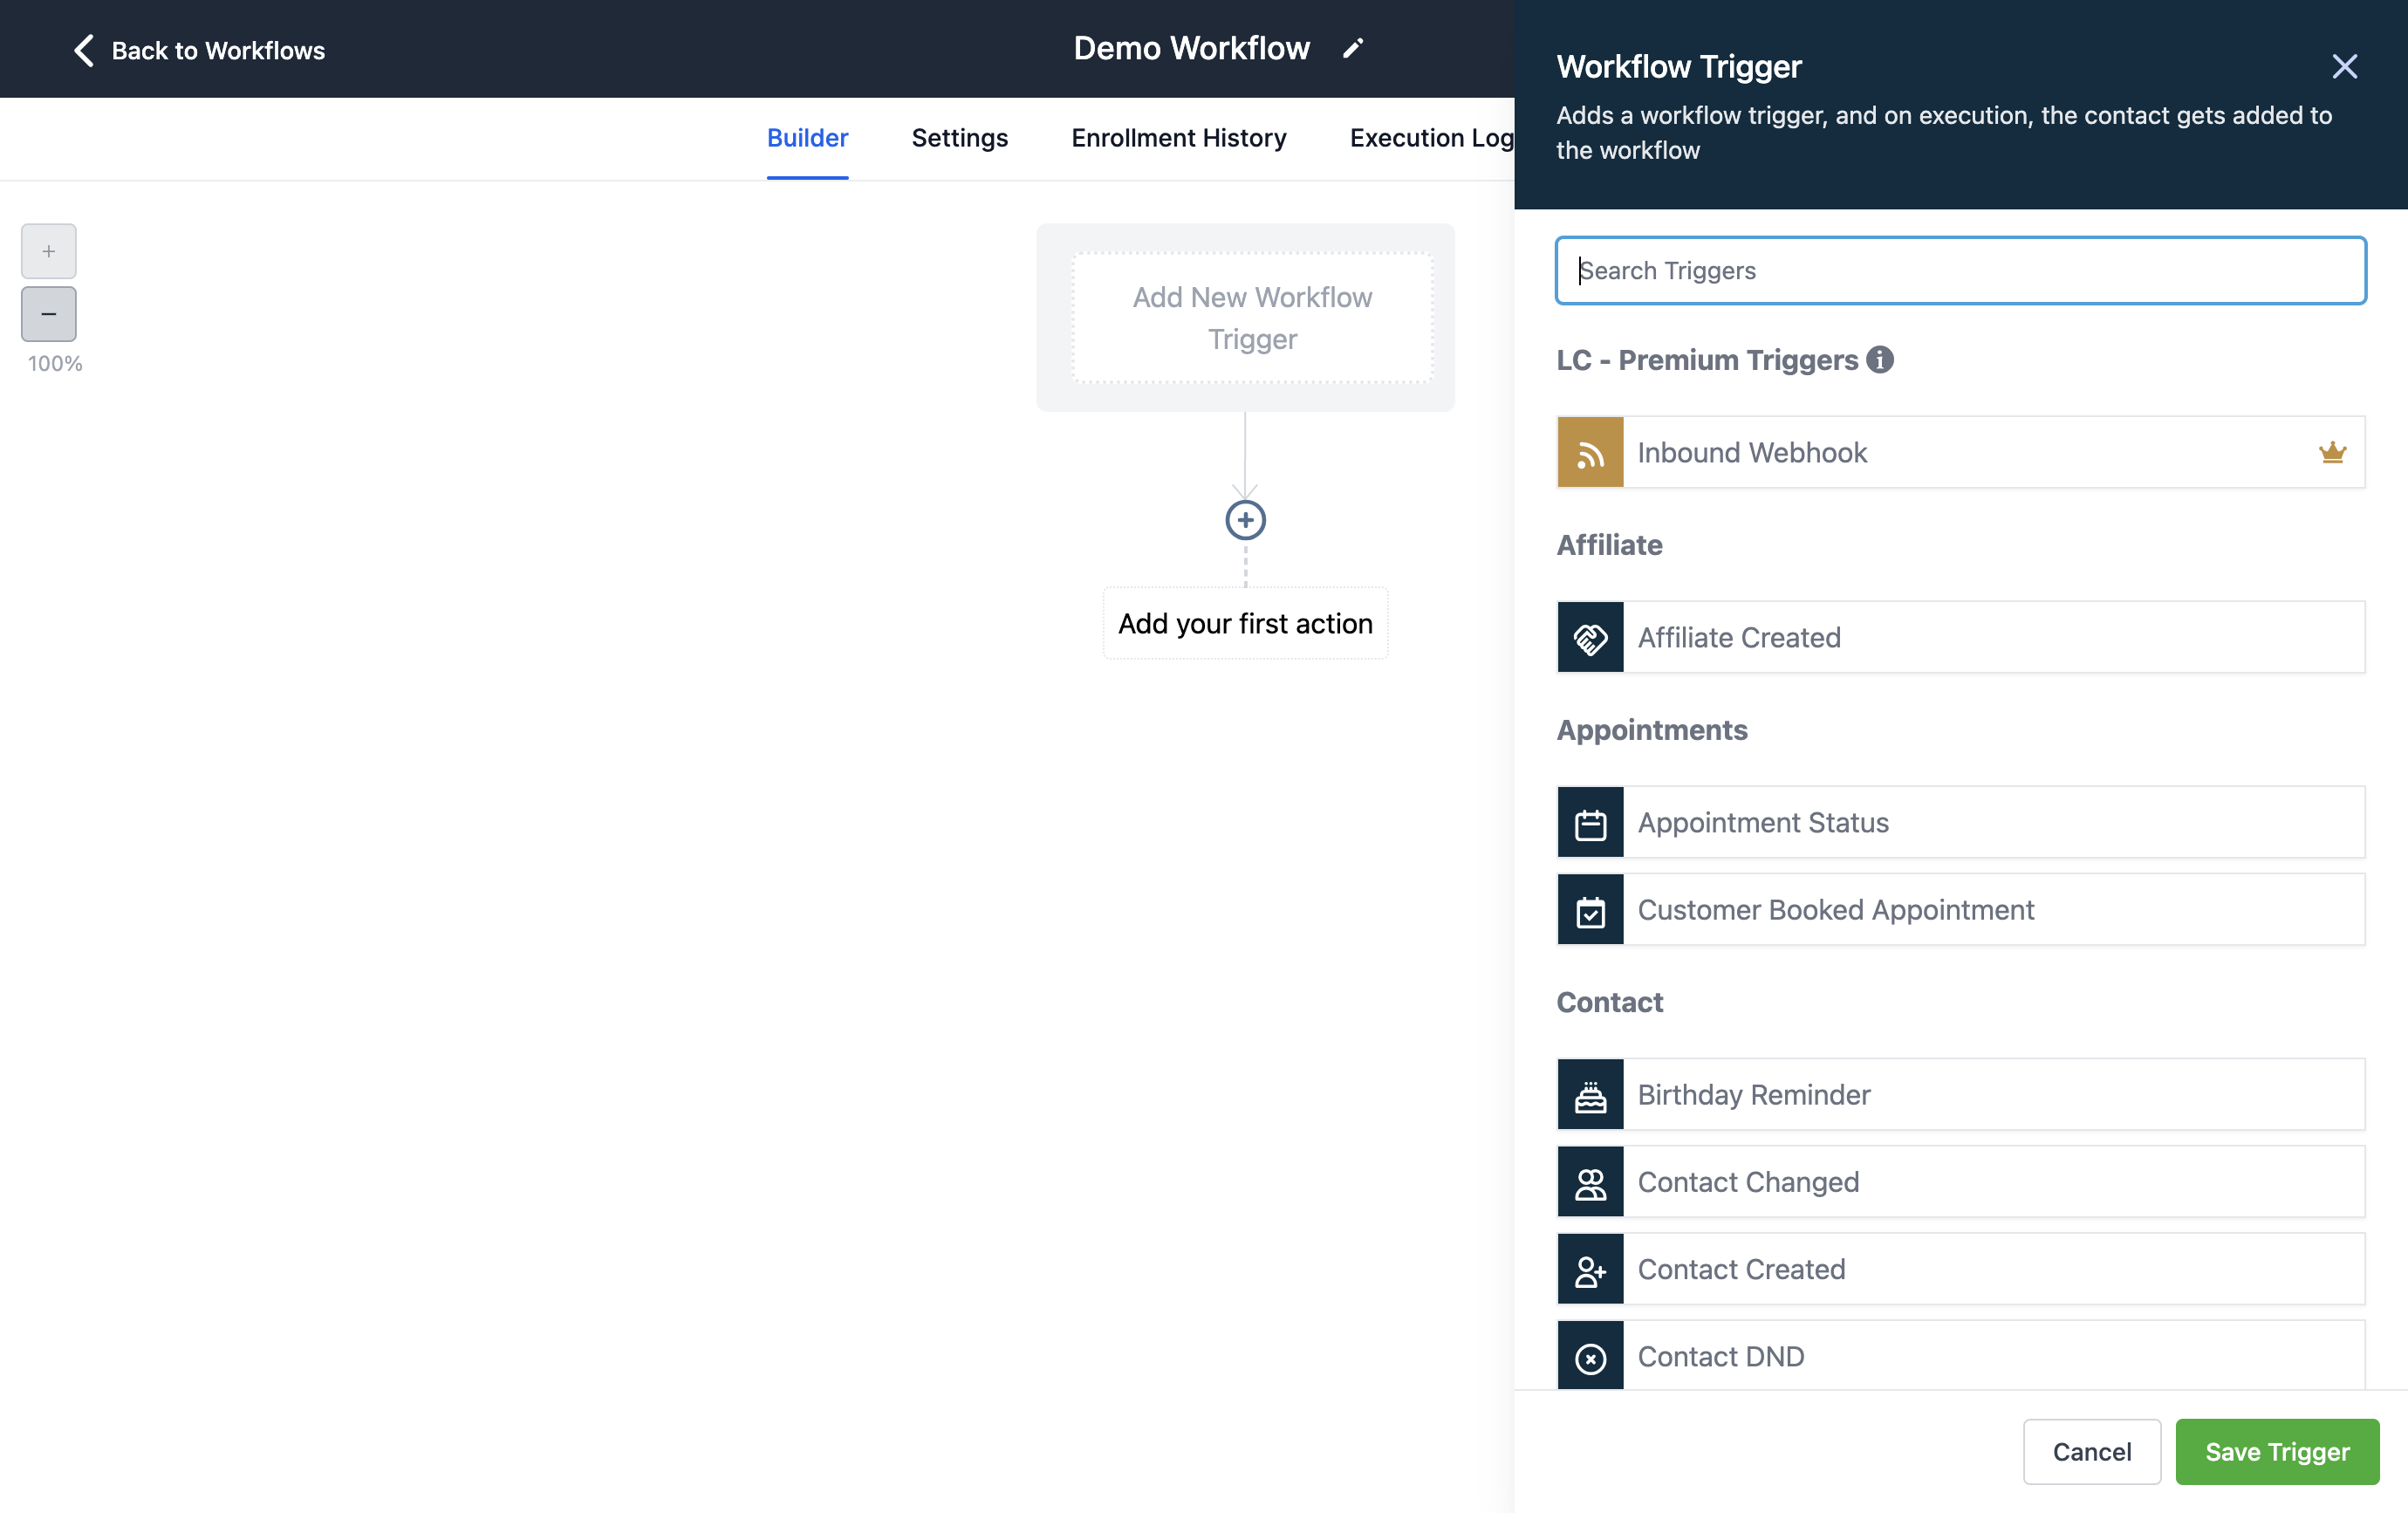This screenshot has width=2408, height=1513.
Task: Click the info icon beside LC - Premium Triggers
Action: pos(1879,359)
